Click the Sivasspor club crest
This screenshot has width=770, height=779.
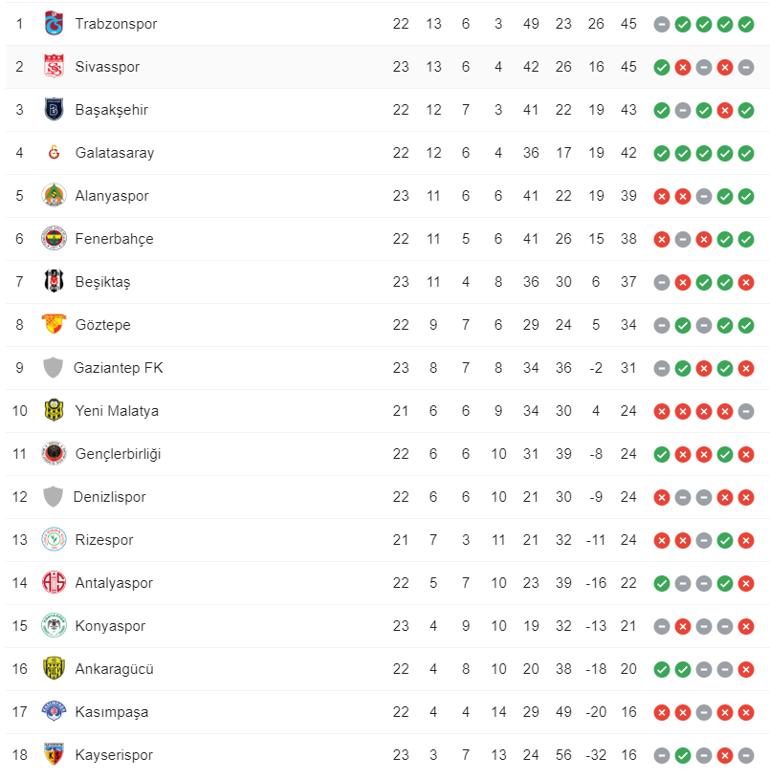pos(54,67)
